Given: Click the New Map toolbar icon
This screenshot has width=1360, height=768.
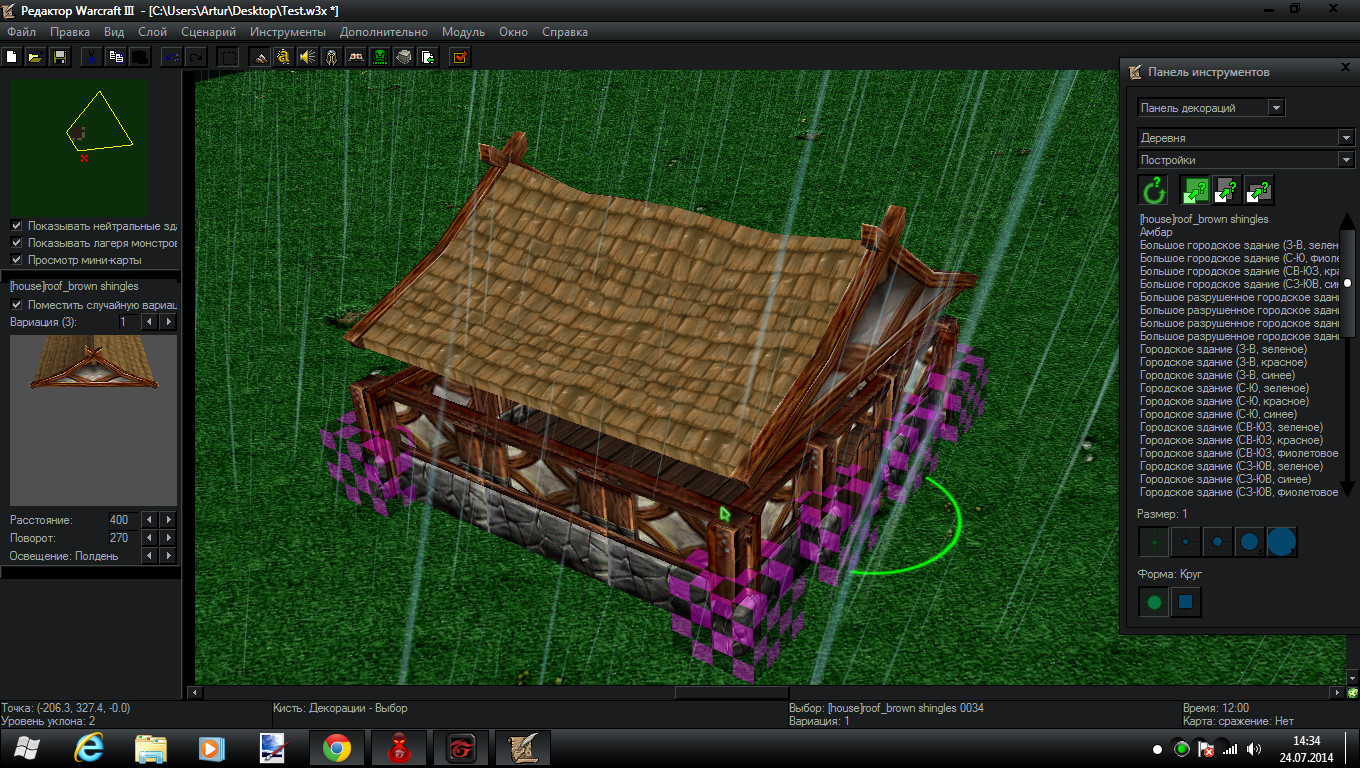Looking at the screenshot, I should (x=13, y=57).
